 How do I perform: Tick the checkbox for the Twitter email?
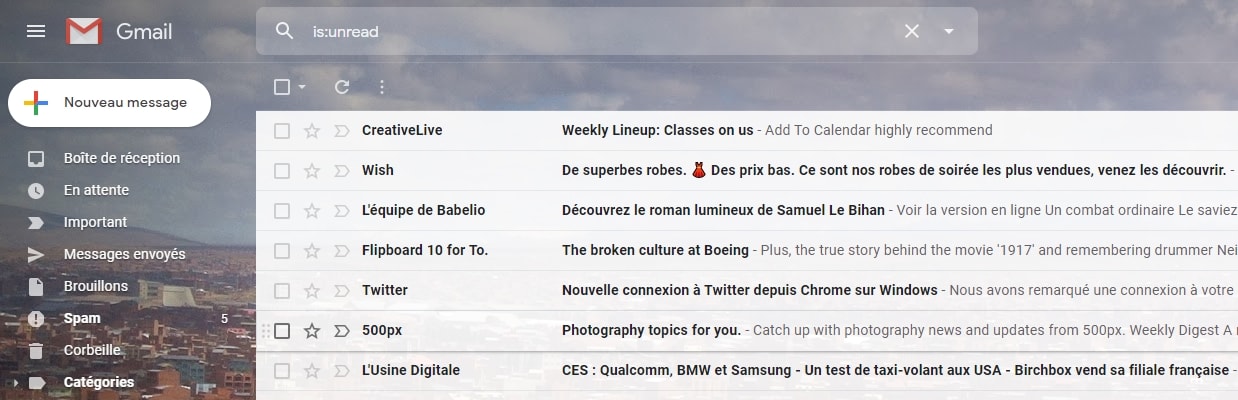point(282,291)
